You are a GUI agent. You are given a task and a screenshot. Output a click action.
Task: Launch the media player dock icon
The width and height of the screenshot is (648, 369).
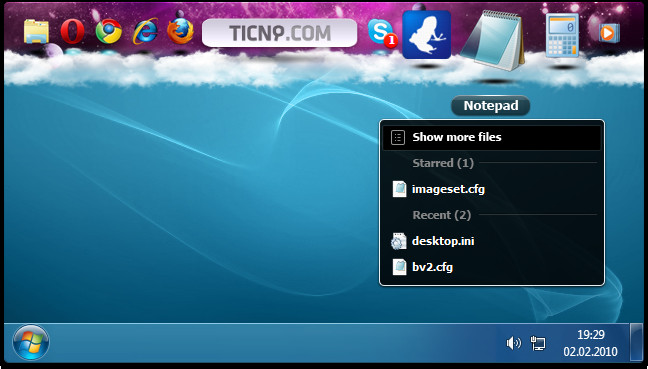609,33
